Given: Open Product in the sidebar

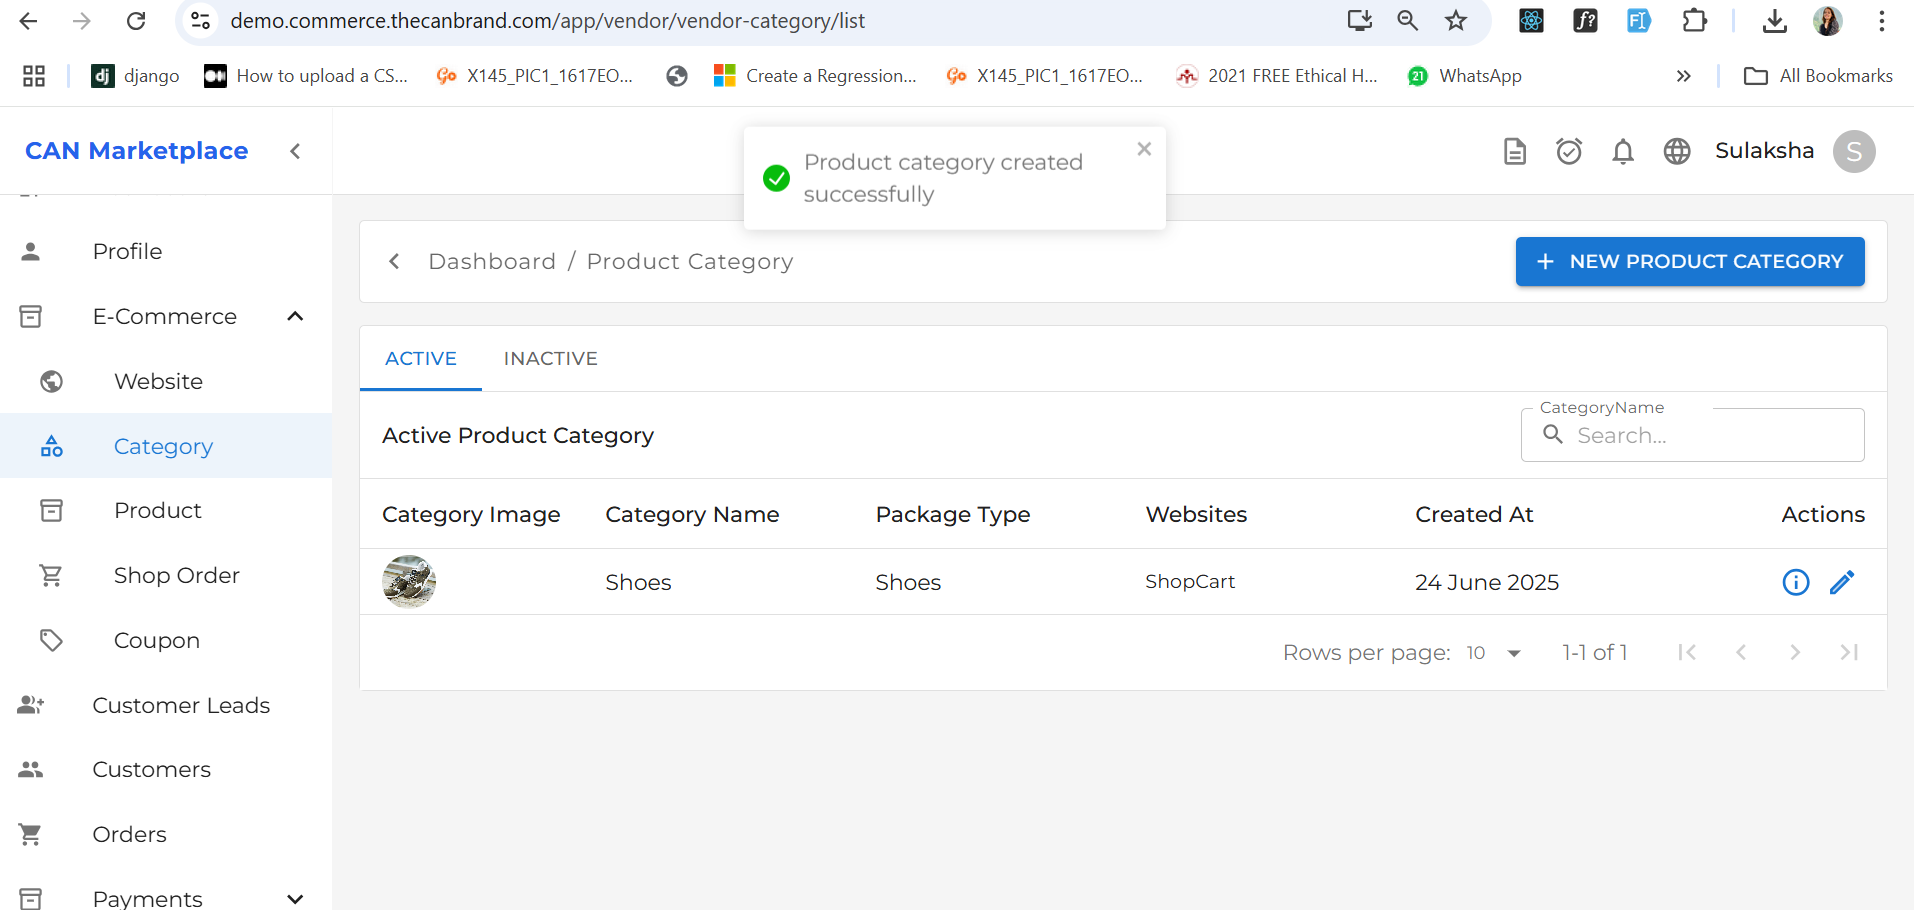Looking at the screenshot, I should 166,510.
